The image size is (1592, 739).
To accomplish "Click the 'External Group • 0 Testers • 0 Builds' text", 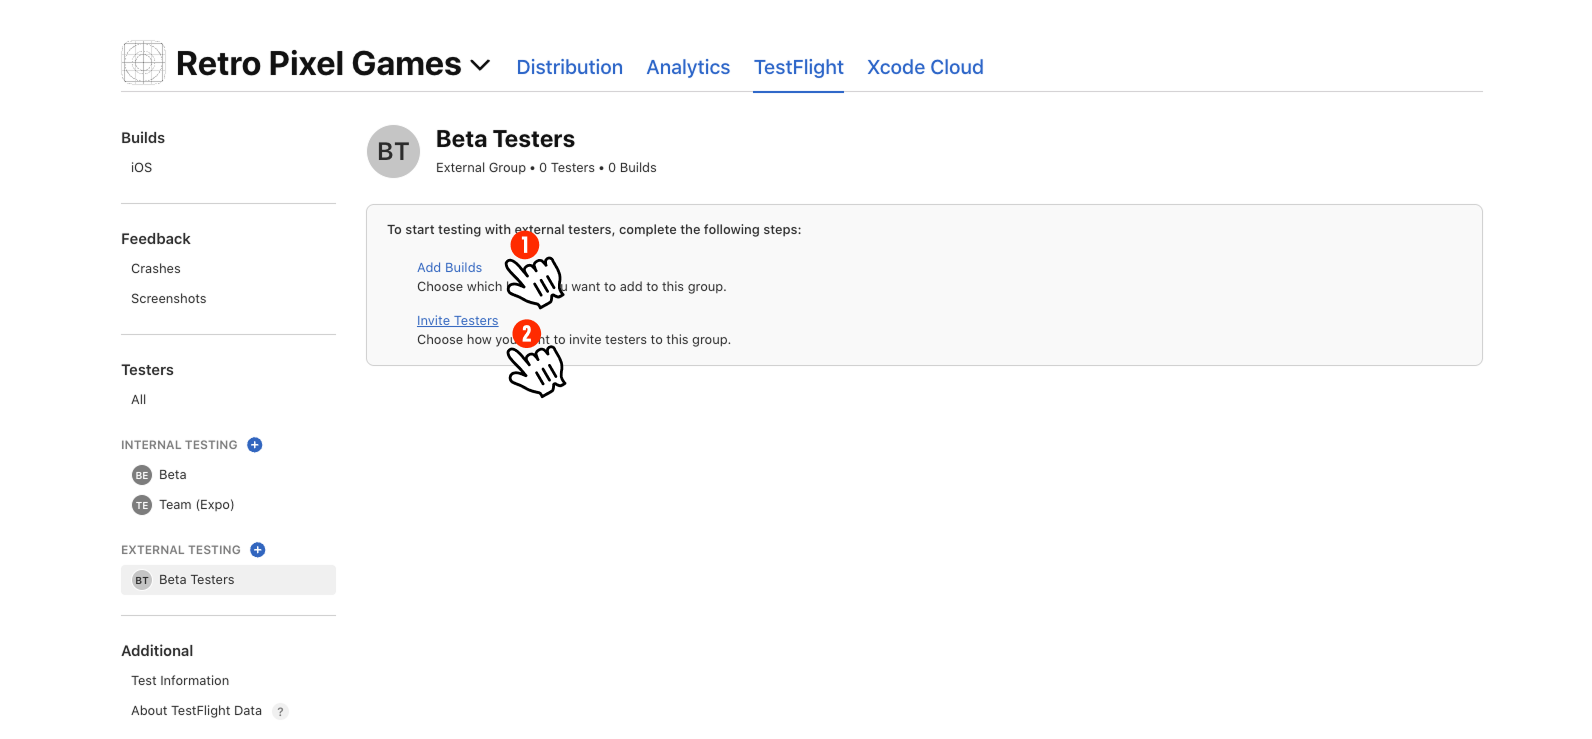I will pyautogui.click(x=546, y=168).
